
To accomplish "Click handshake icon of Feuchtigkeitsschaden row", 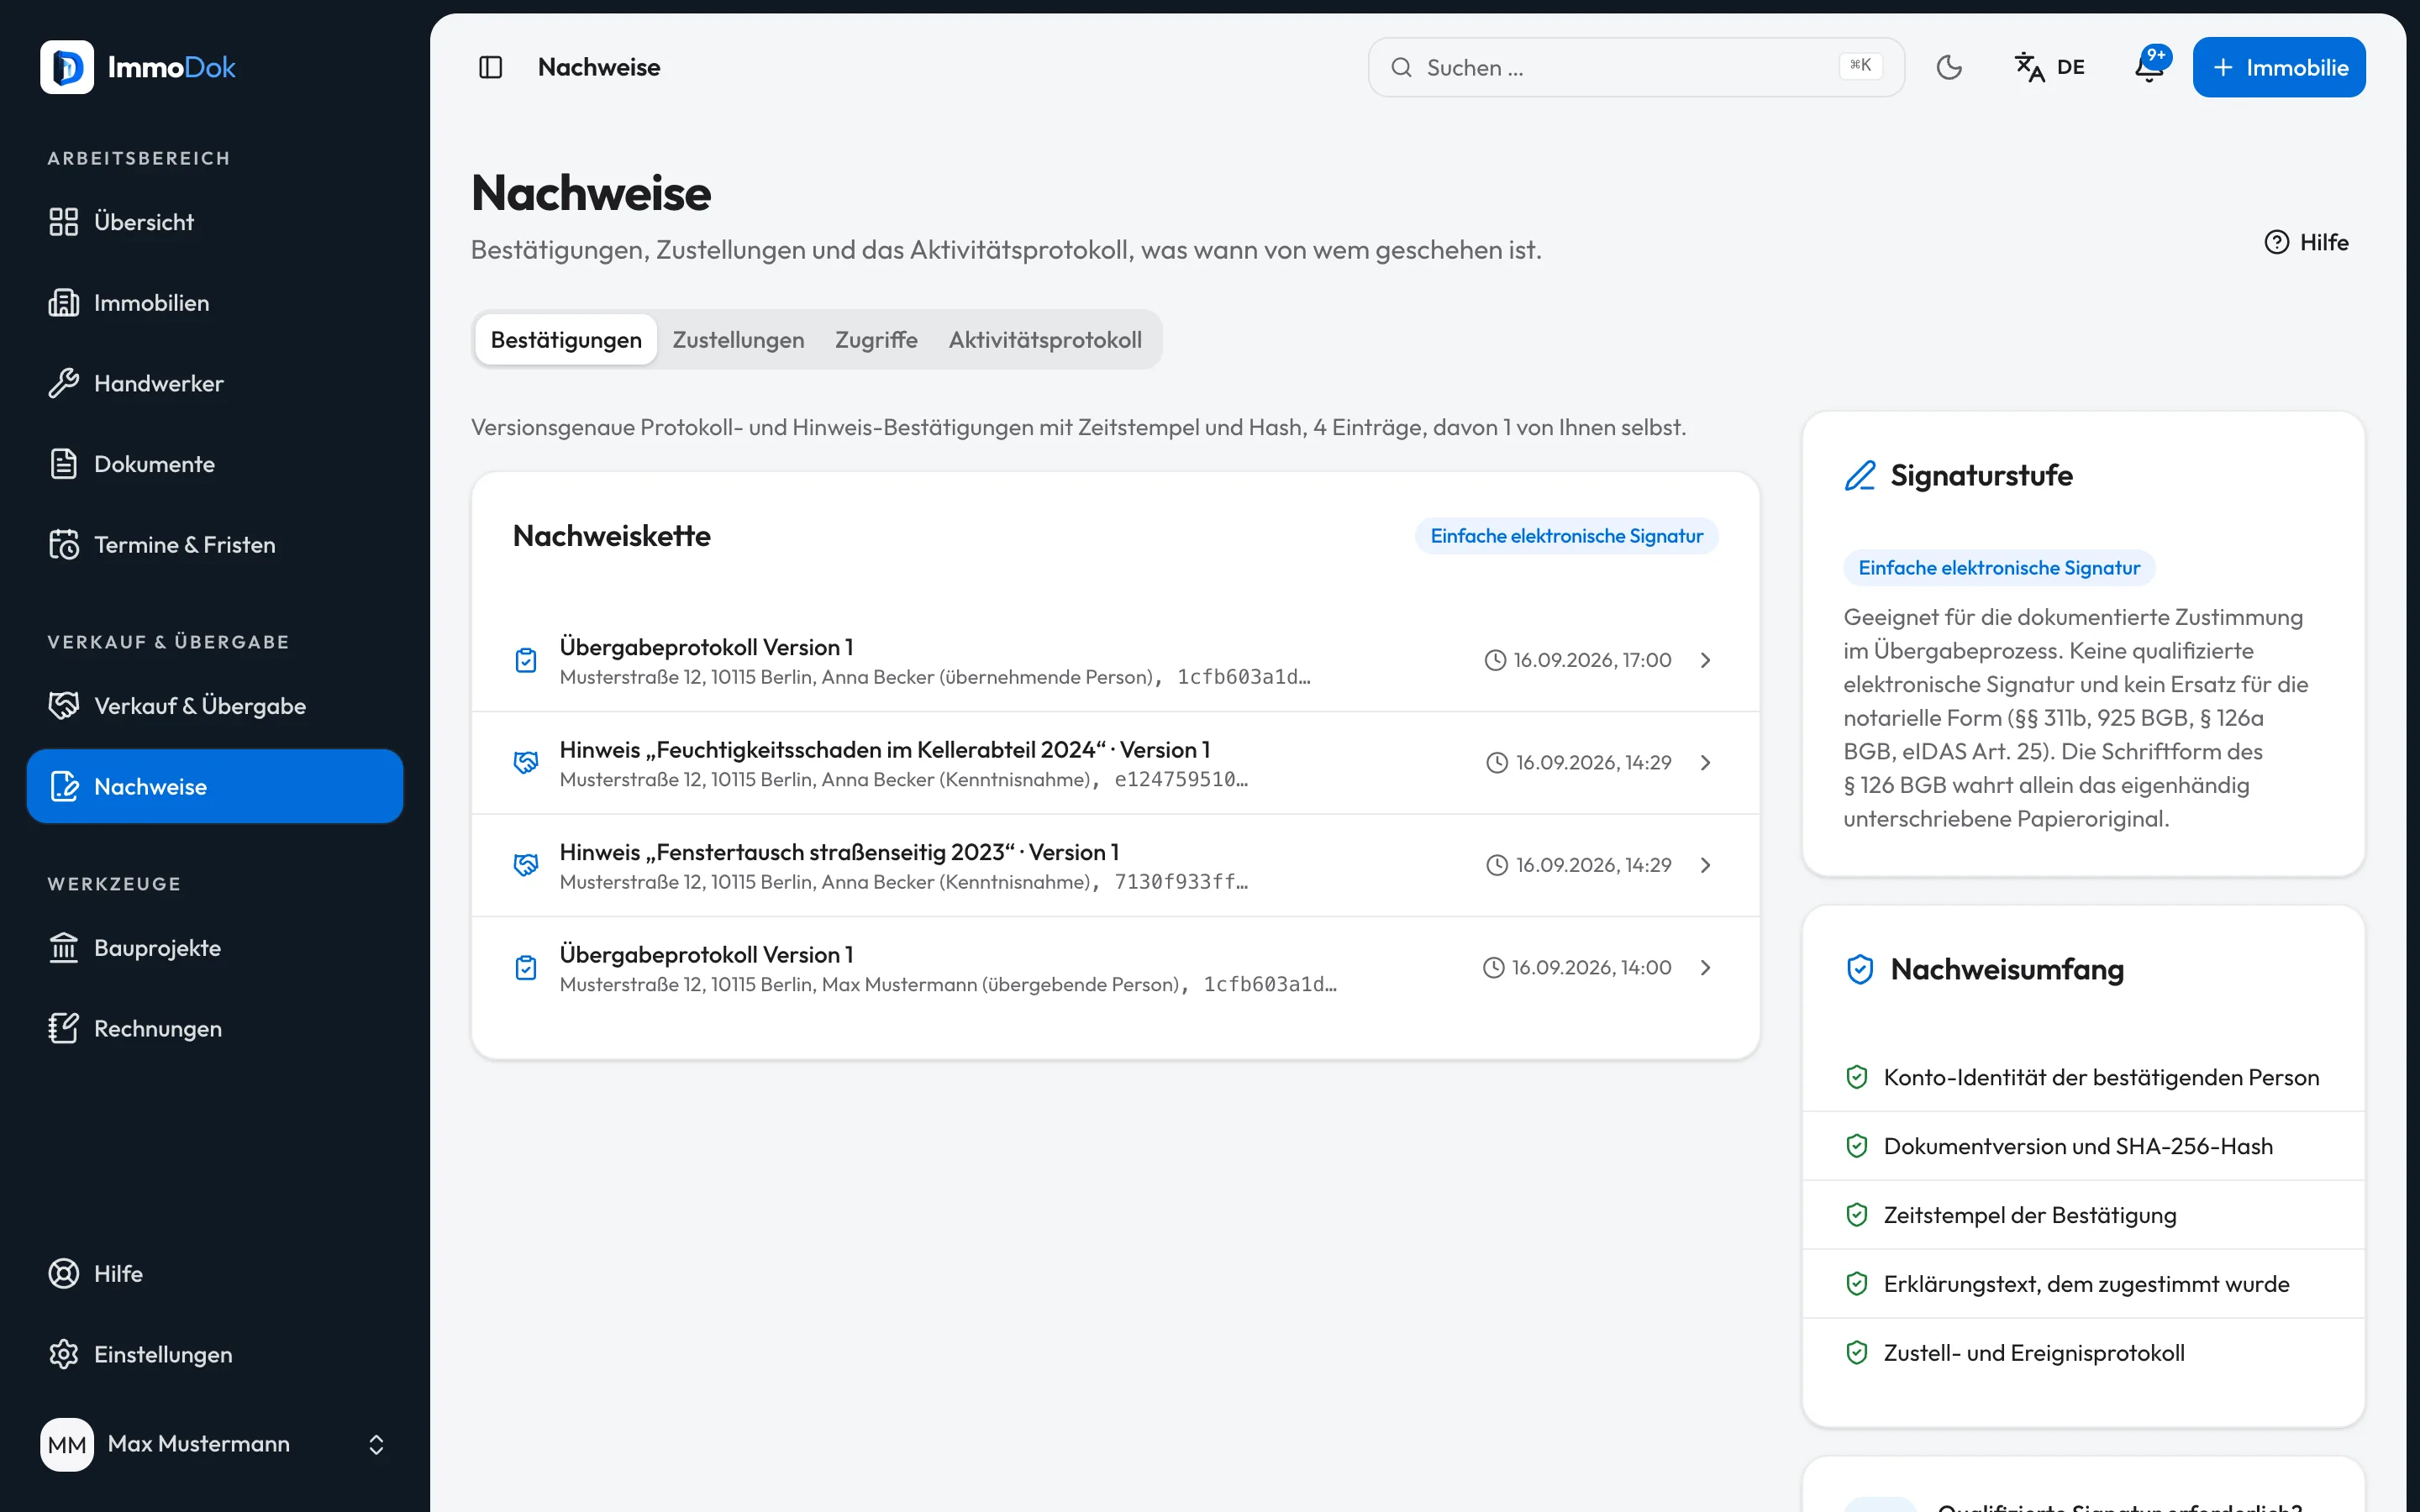I will point(526,762).
